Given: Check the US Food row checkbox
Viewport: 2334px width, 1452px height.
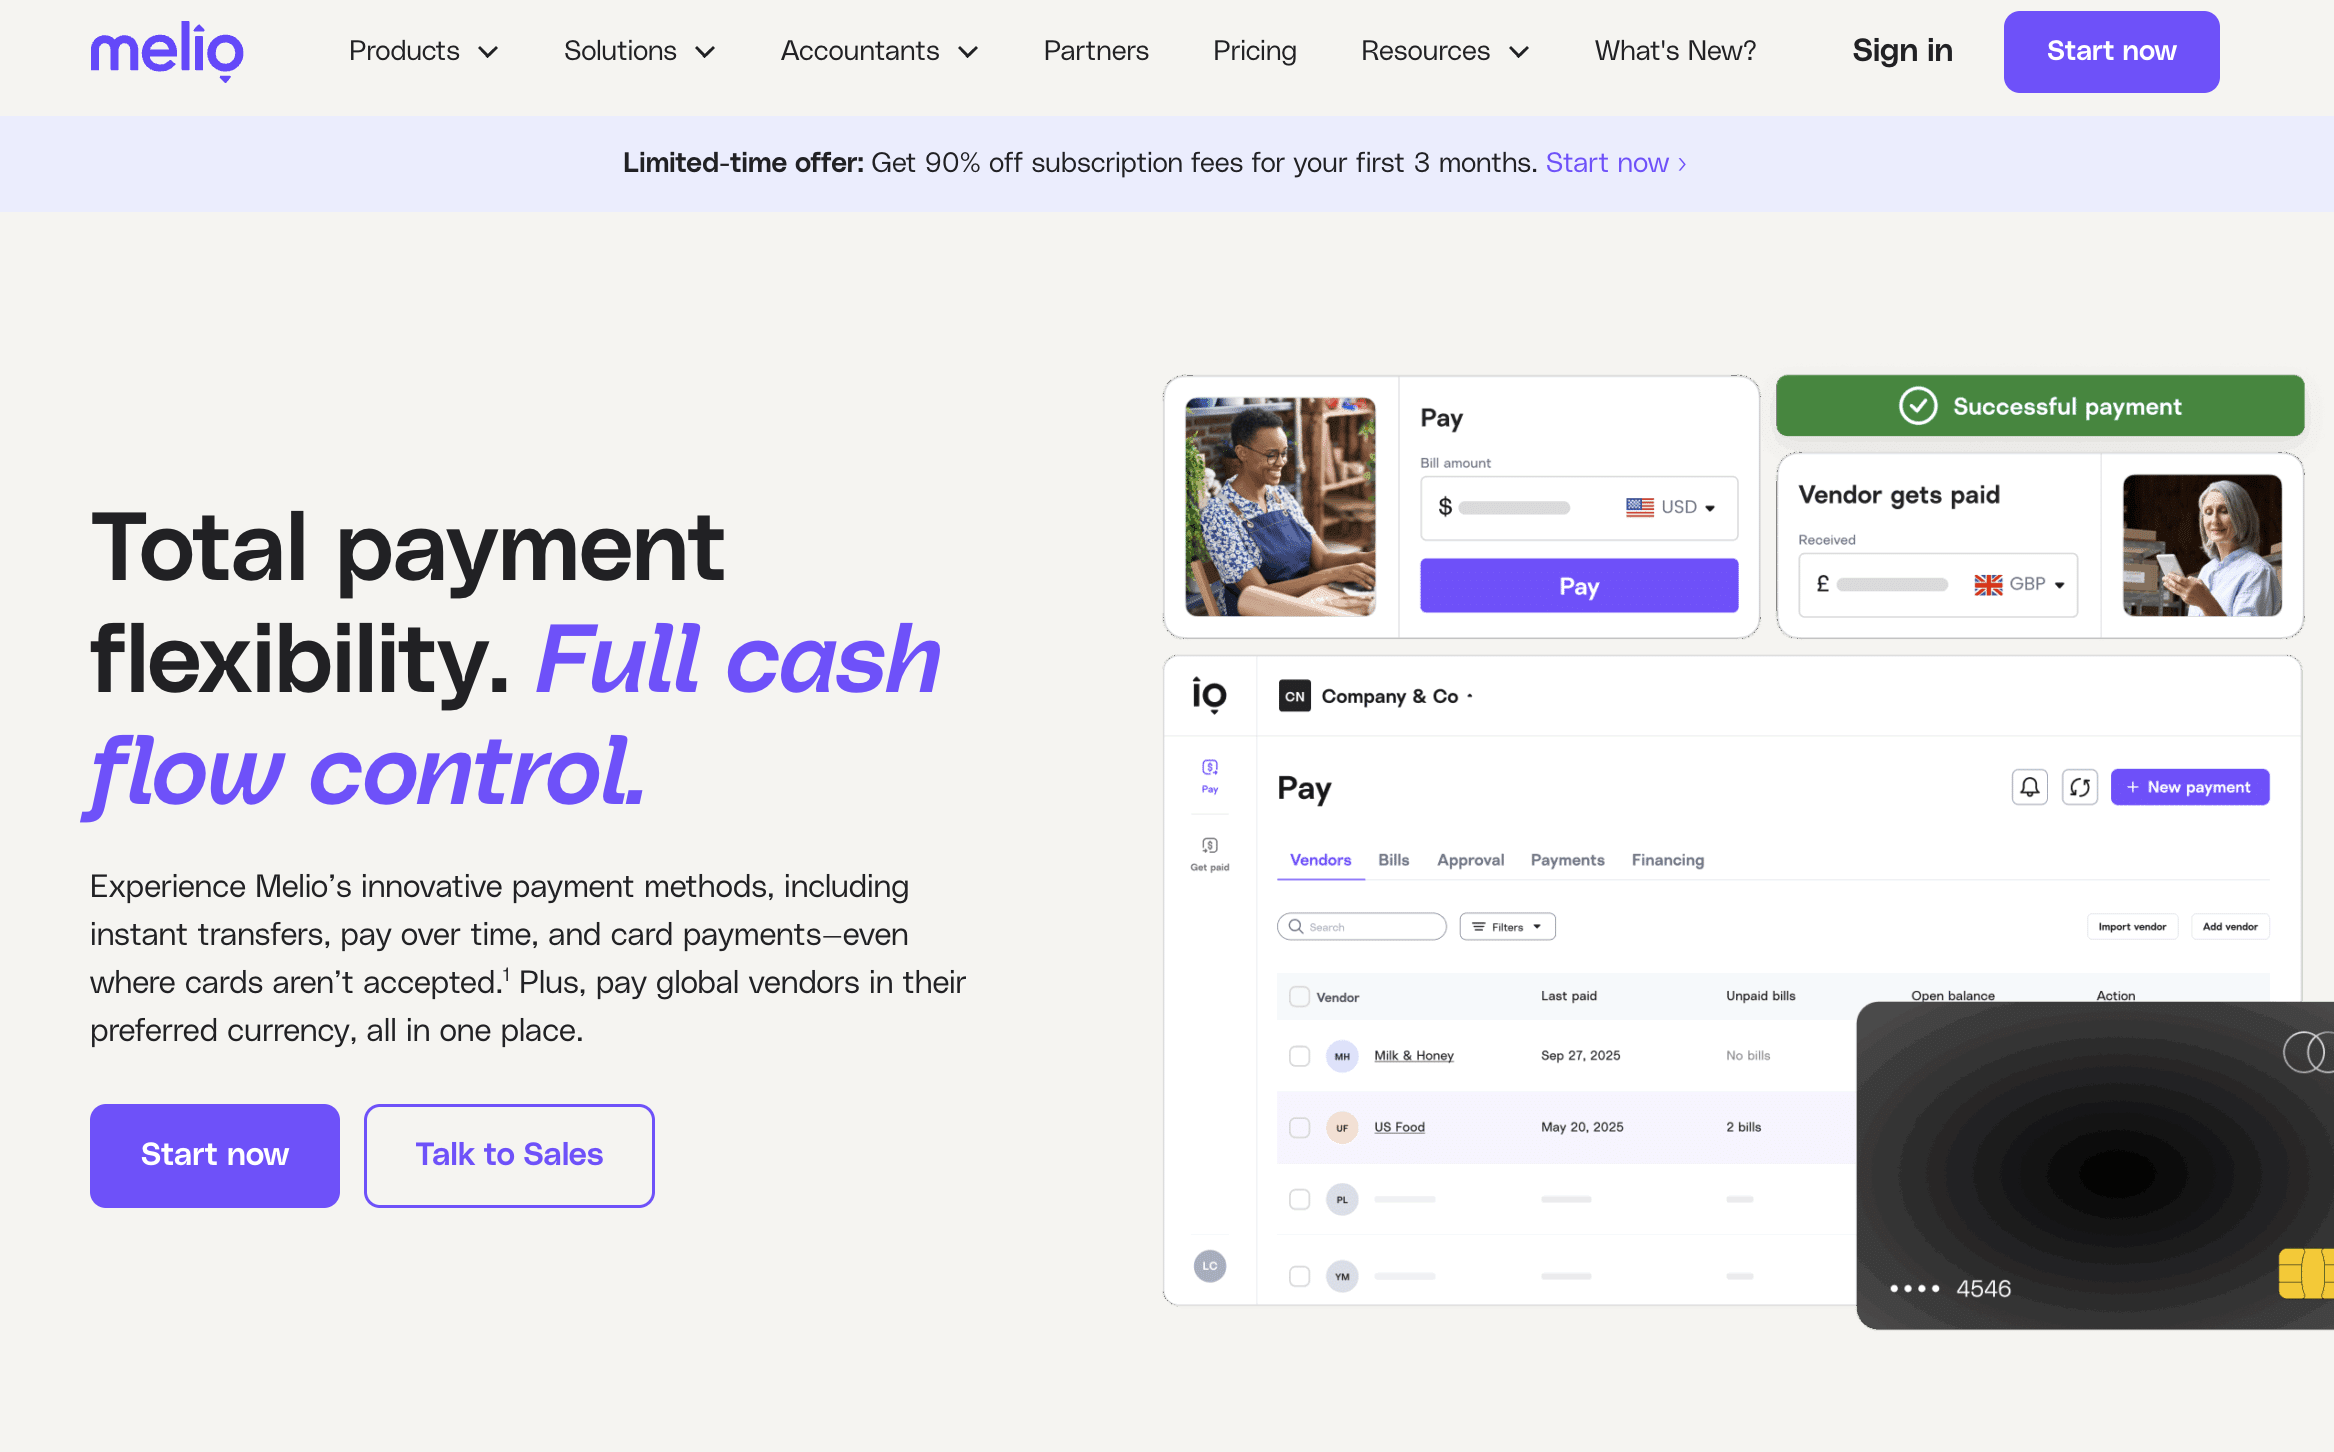Looking at the screenshot, I should 1299,1128.
